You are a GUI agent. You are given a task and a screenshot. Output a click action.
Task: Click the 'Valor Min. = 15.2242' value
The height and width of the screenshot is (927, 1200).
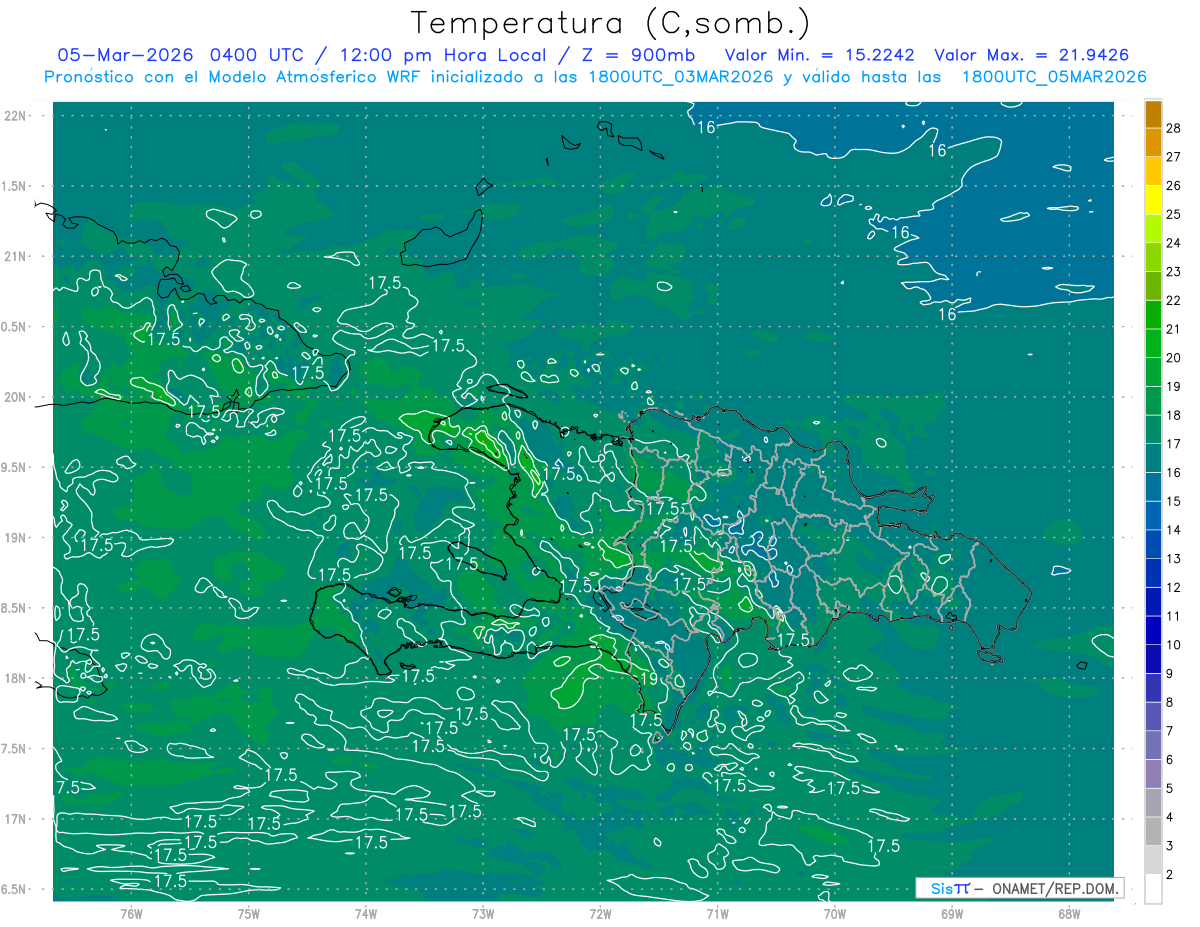tap(821, 55)
